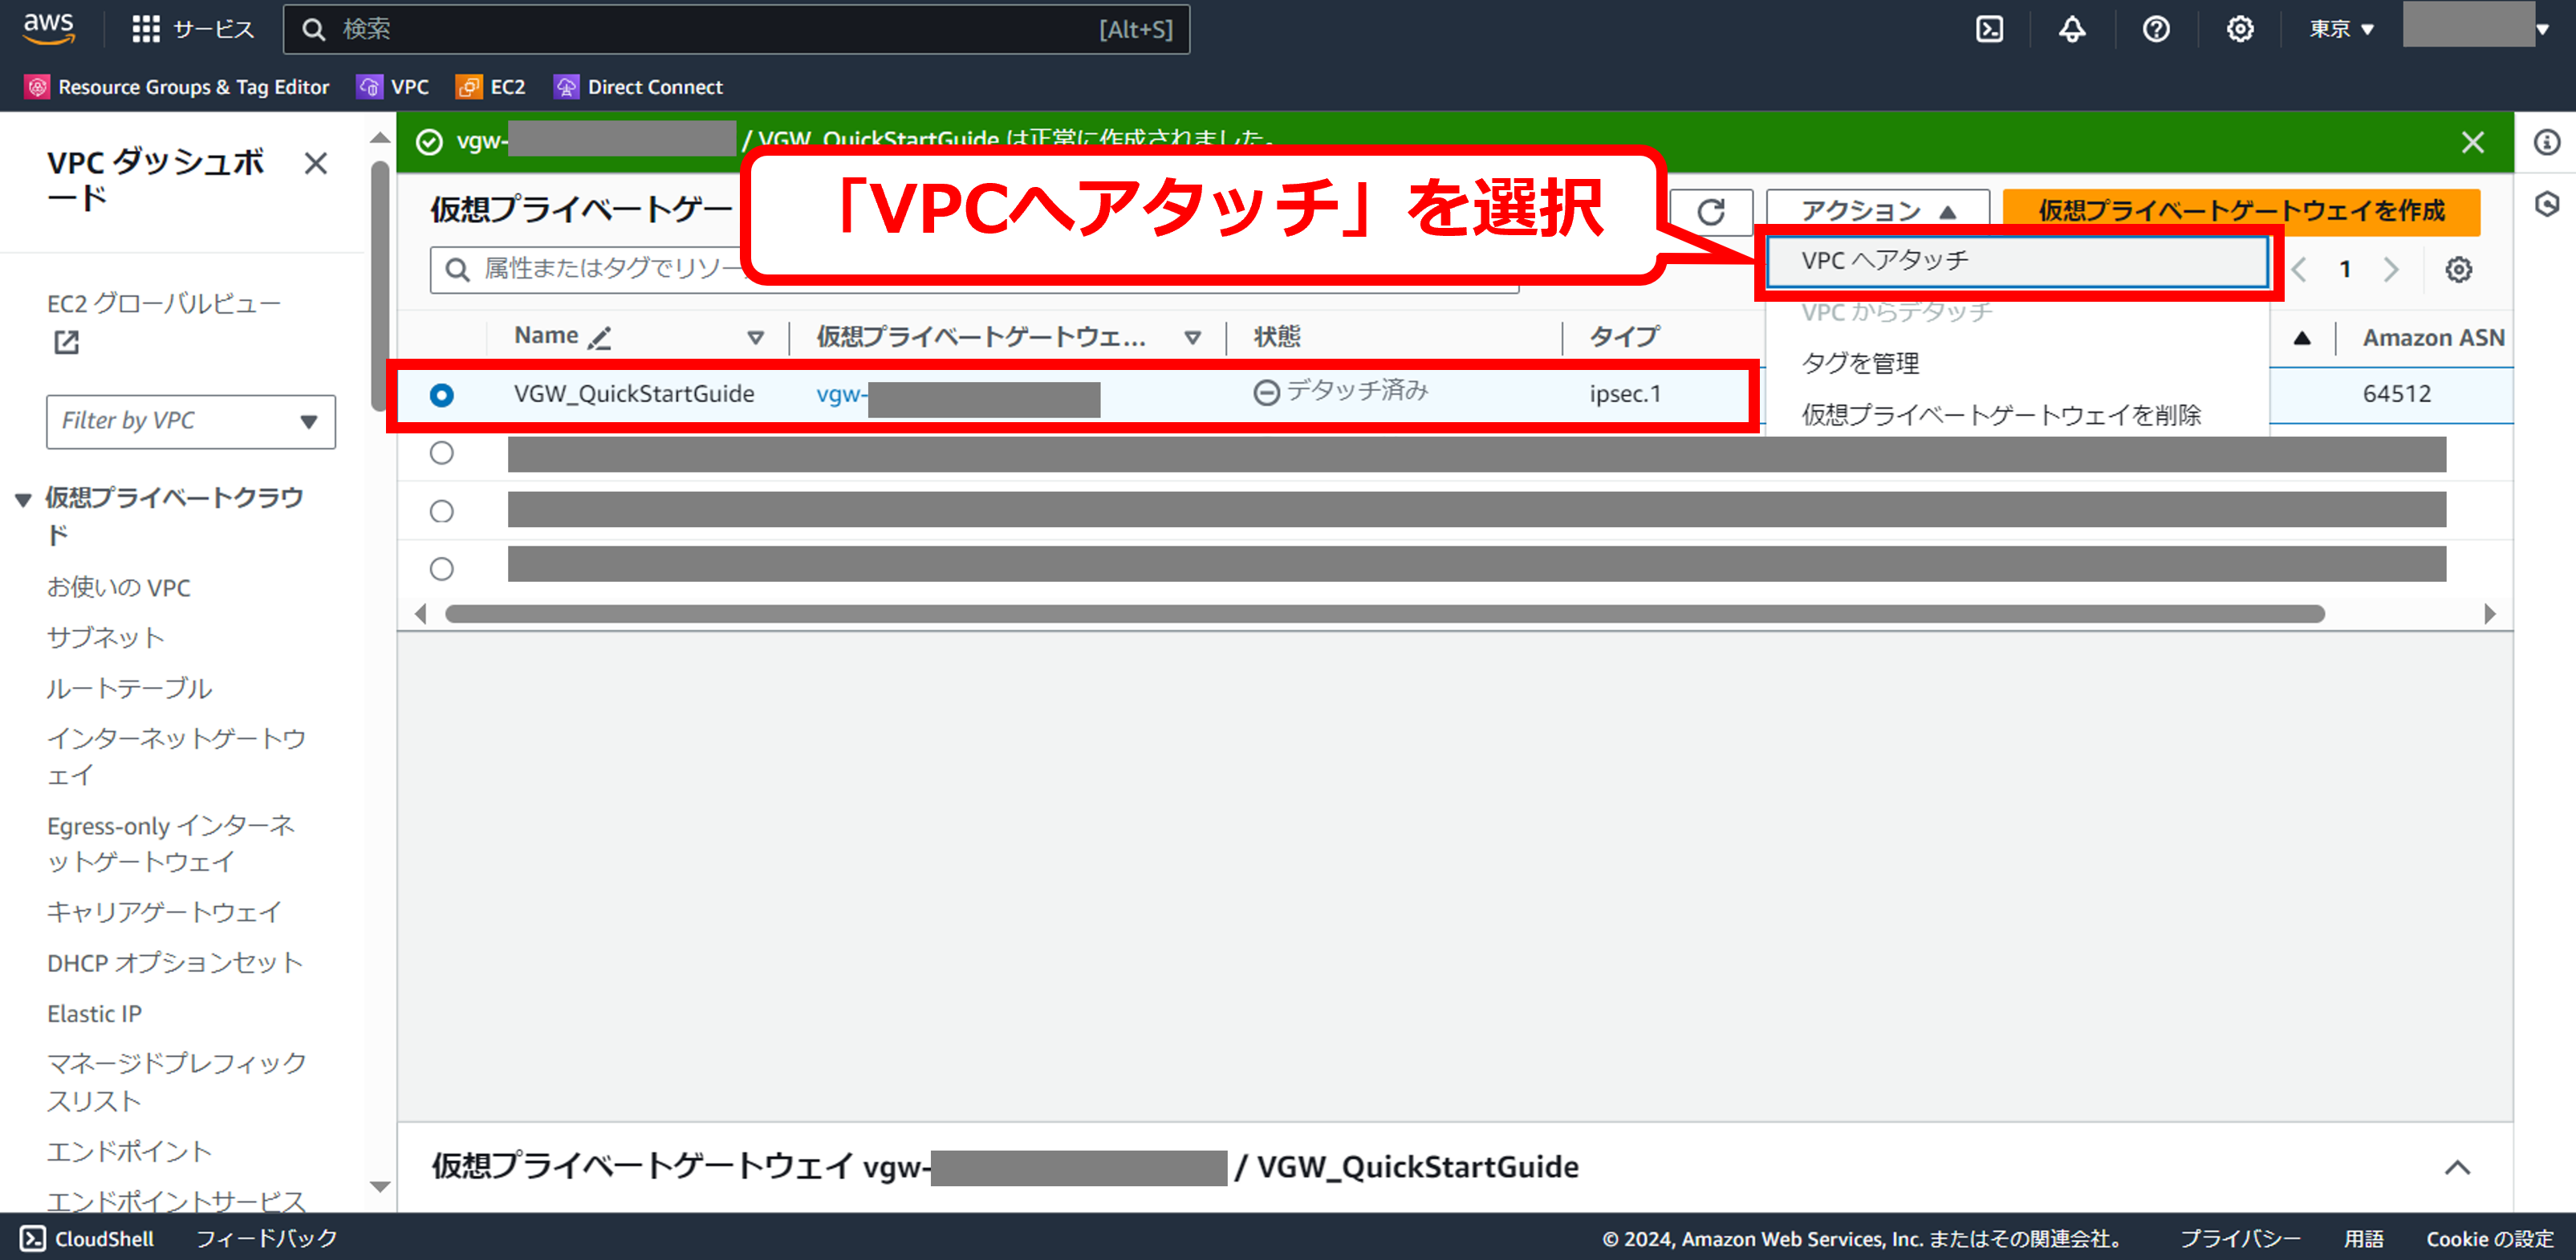The width and height of the screenshot is (2576, 1260).
Task: Select タグを管理 menu entry
Action: (1860, 363)
